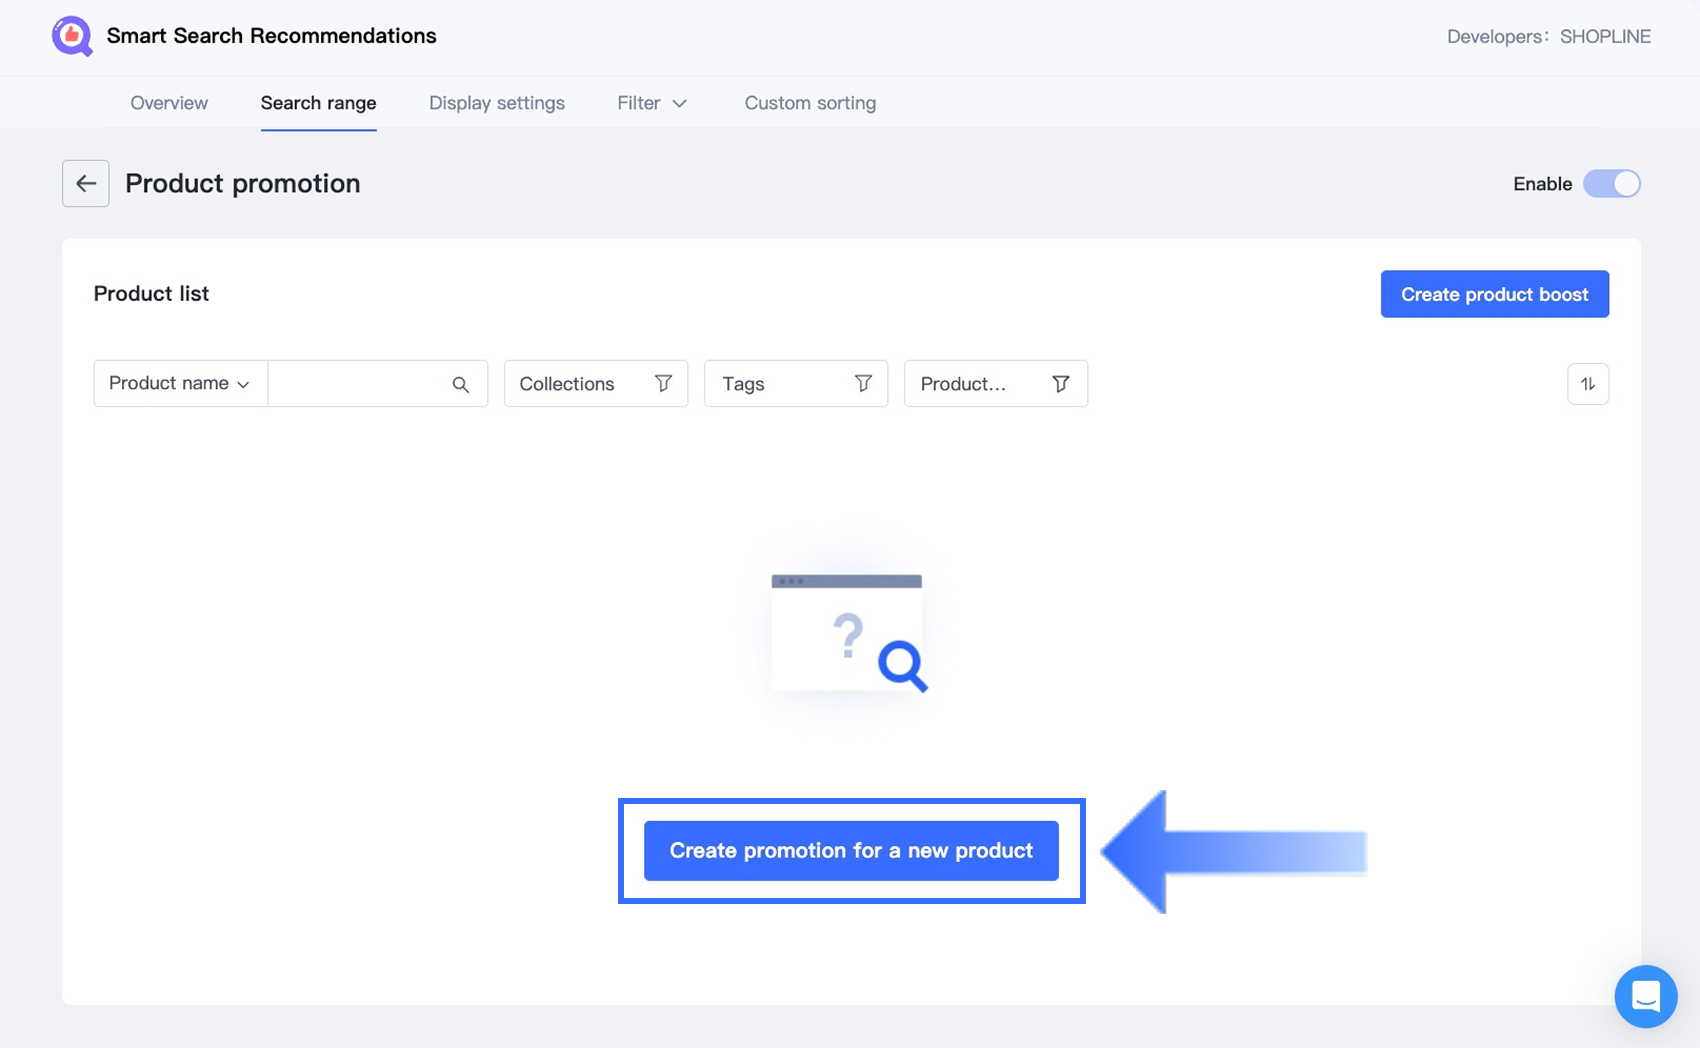Click the magnifier search icon

coord(460,384)
